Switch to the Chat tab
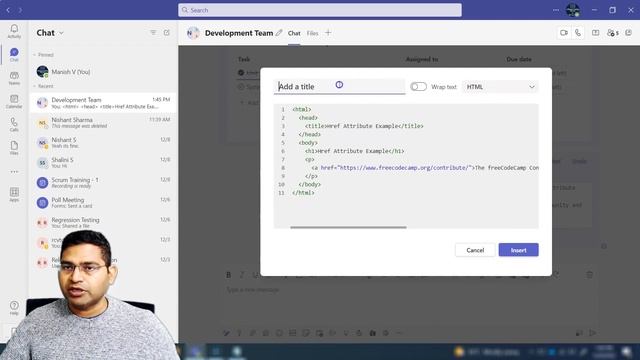Screen dimensions: 640x360 click(x=294, y=33)
